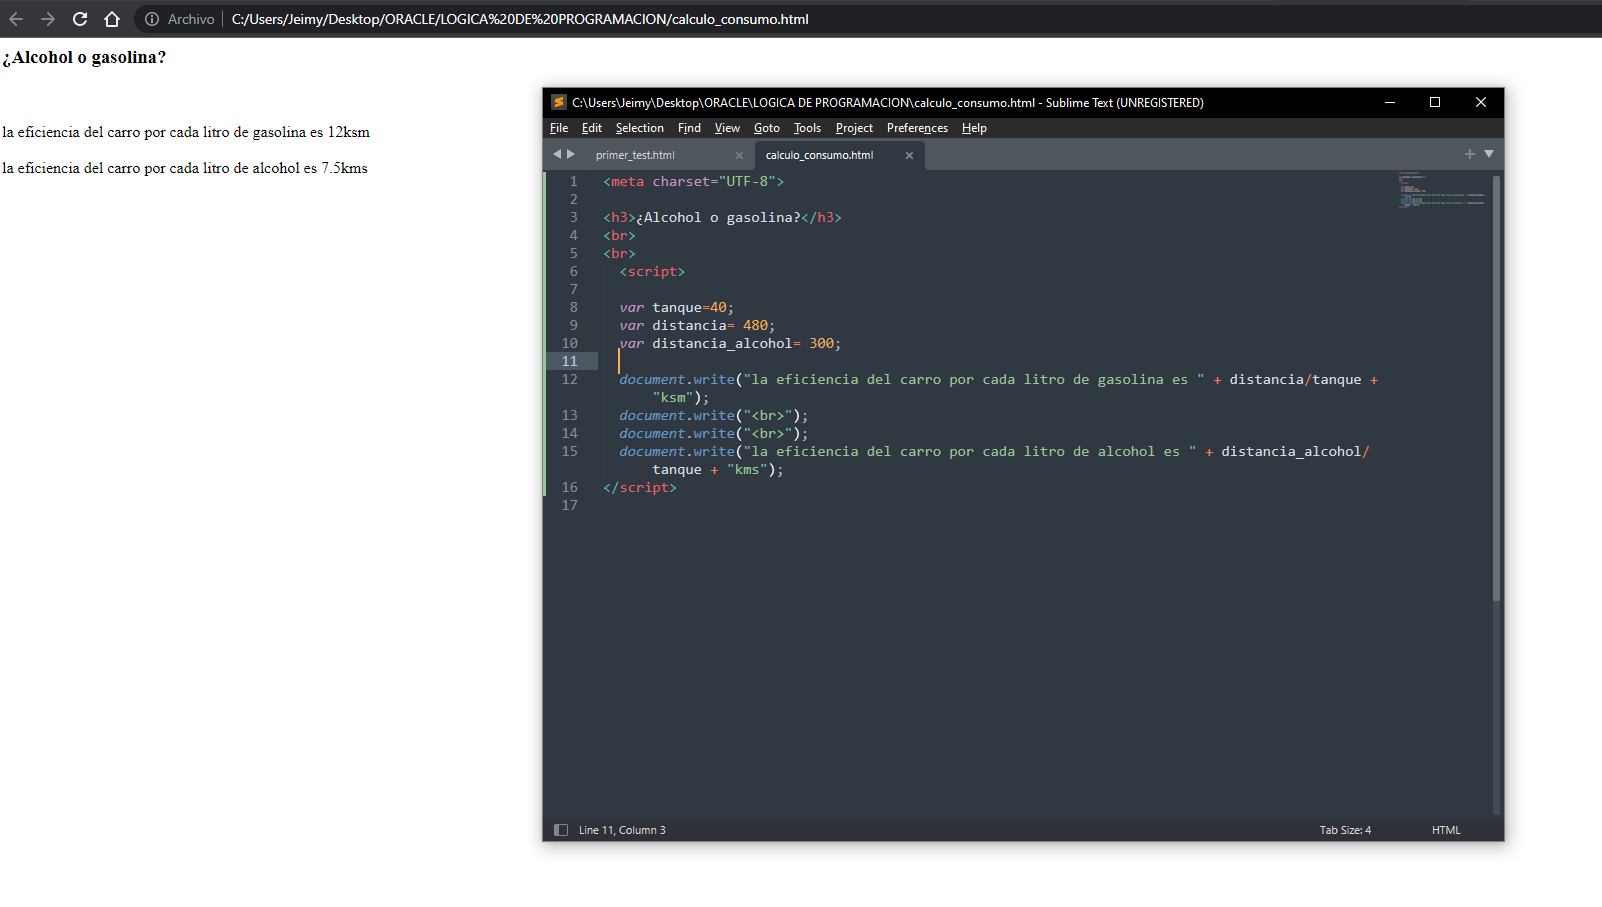The height and width of the screenshot is (907, 1602).
Task: Click Sublime Text logo in title bar
Action: click(x=559, y=102)
